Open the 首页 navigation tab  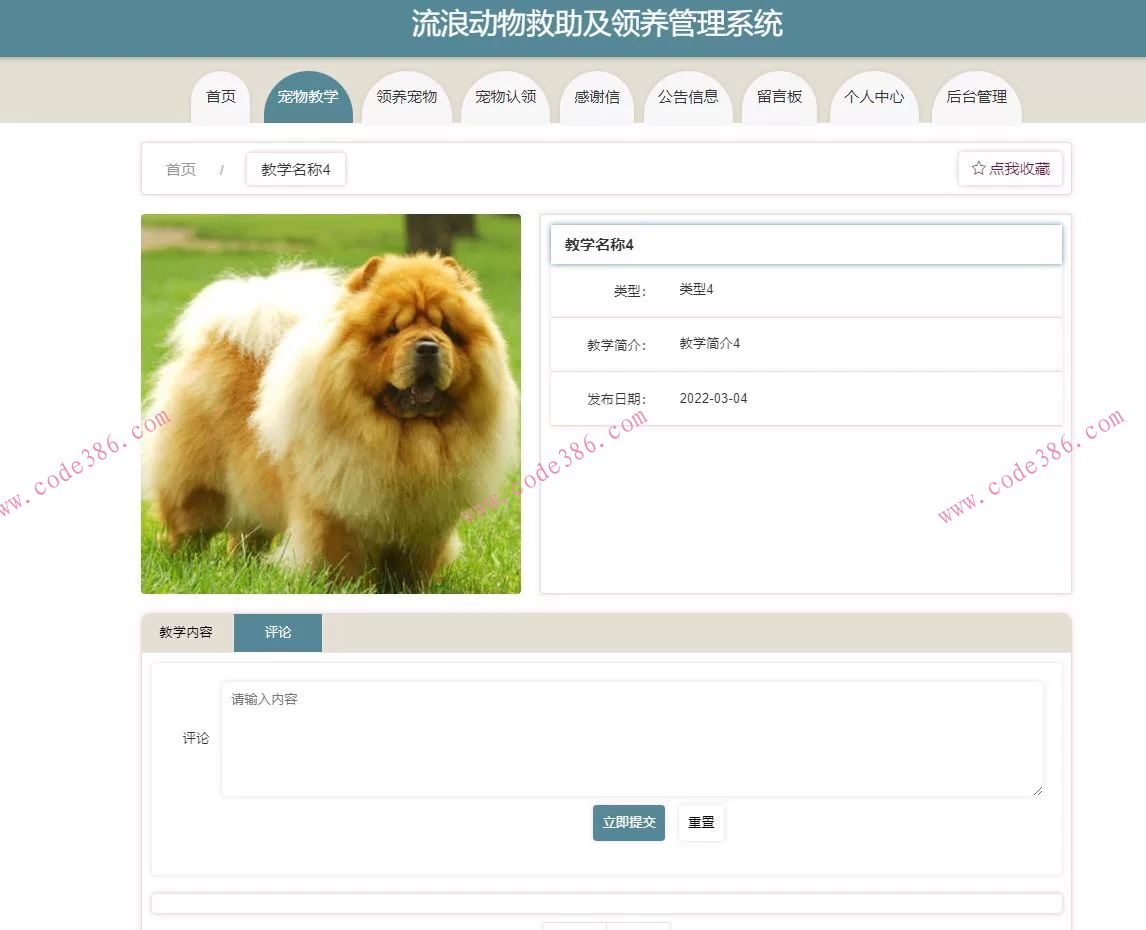tap(219, 97)
